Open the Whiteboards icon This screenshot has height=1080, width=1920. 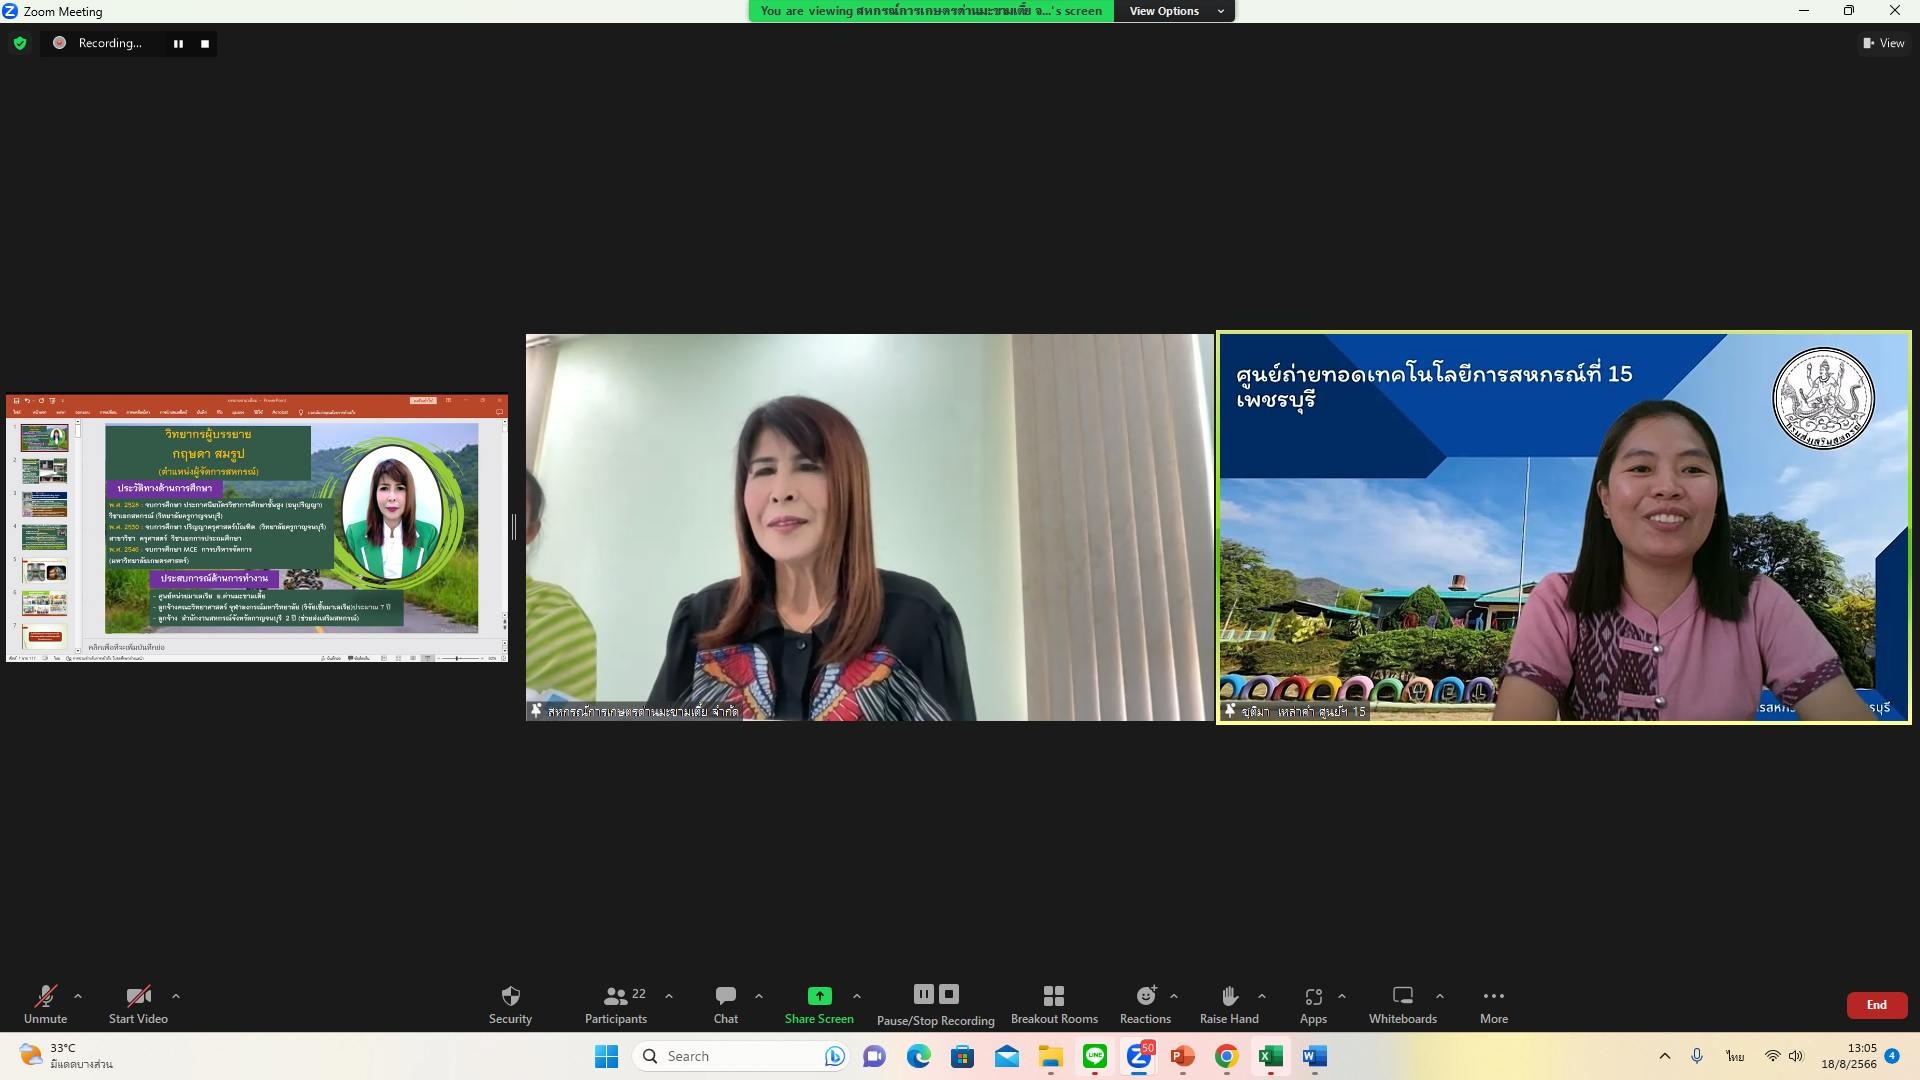pyautogui.click(x=1402, y=996)
